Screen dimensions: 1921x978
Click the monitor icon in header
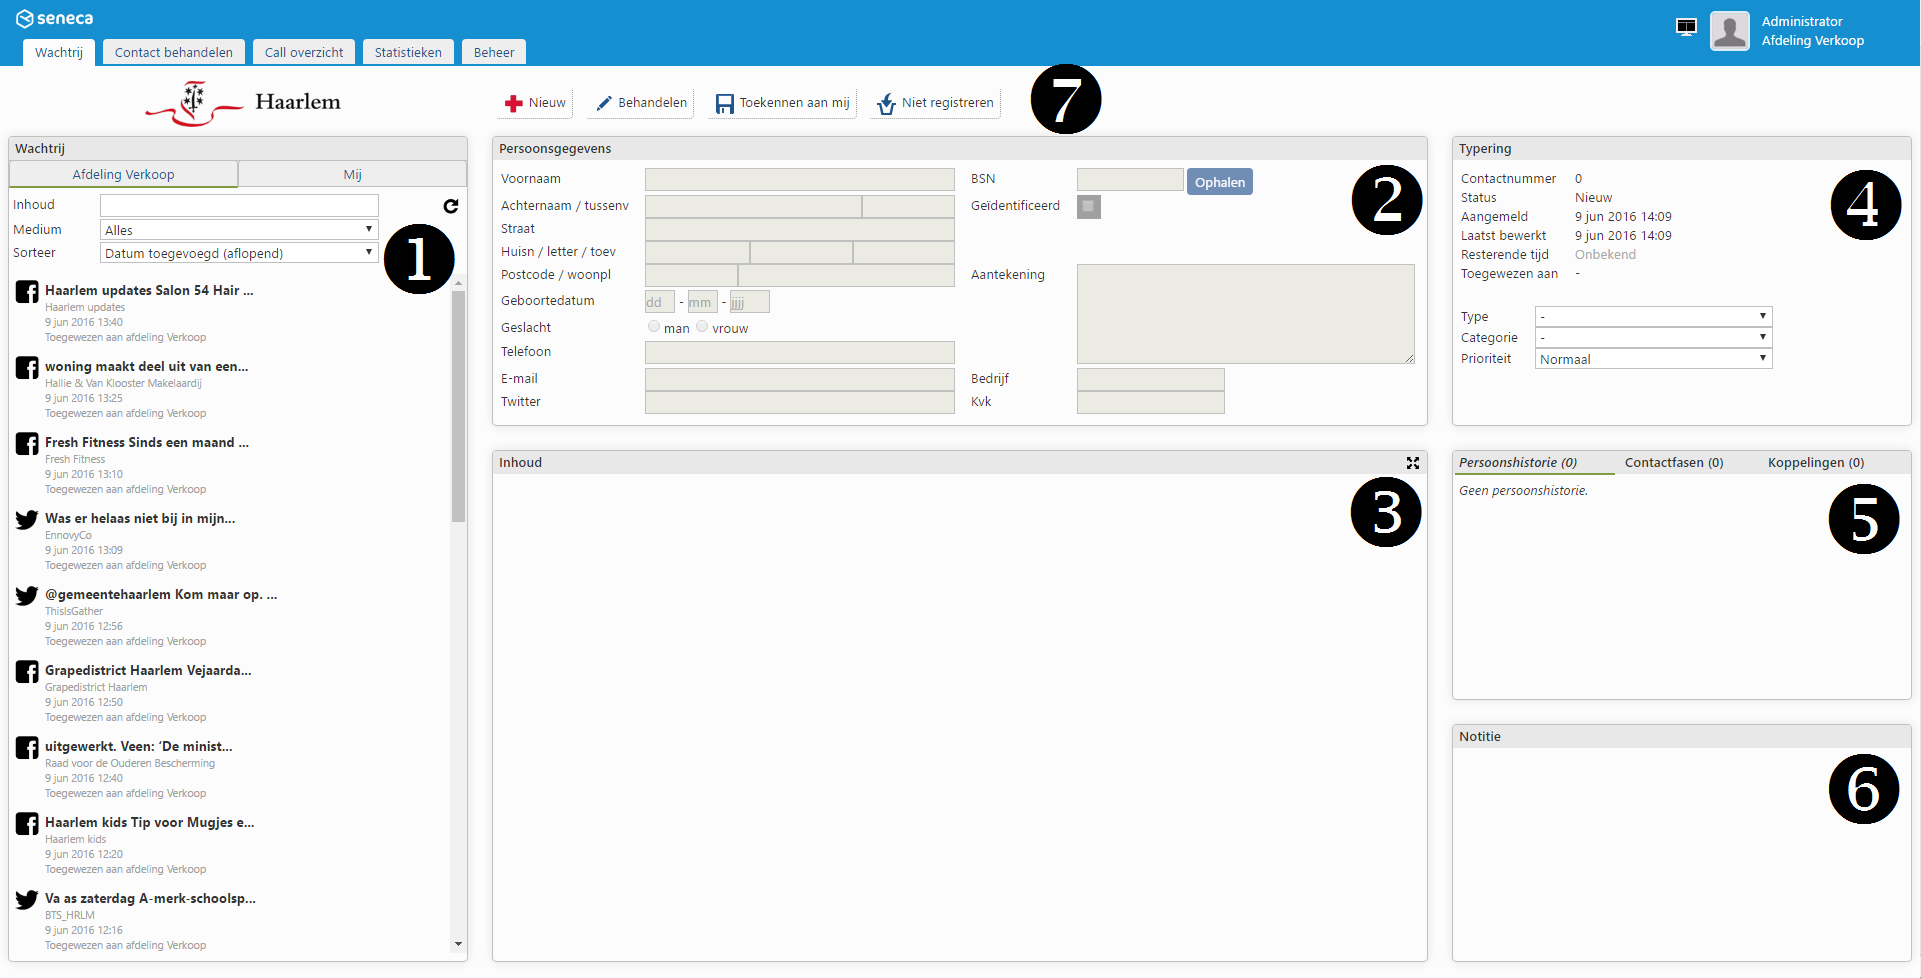[1686, 27]
